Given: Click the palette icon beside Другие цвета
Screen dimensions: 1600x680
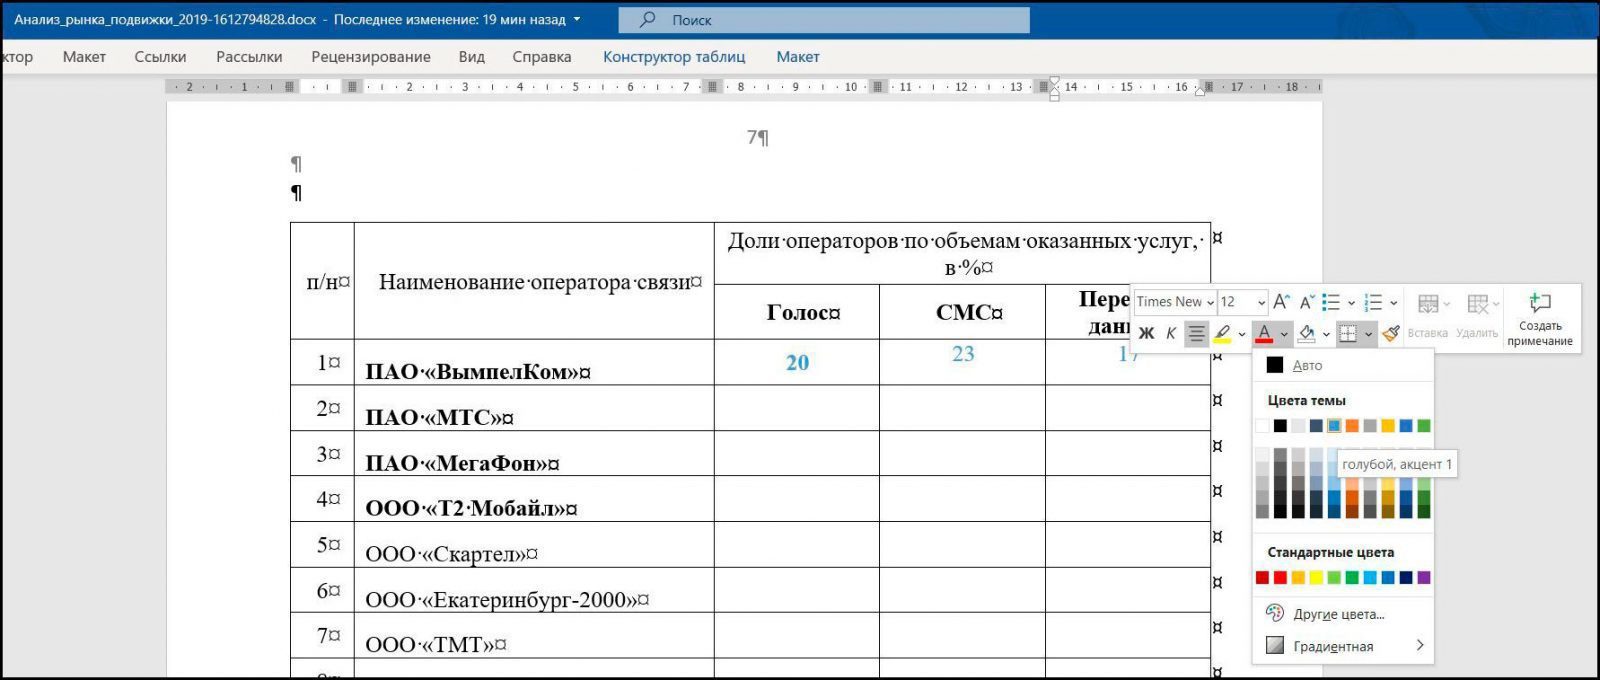Looking at the screenshot, I should click(x=1274, y=613).
